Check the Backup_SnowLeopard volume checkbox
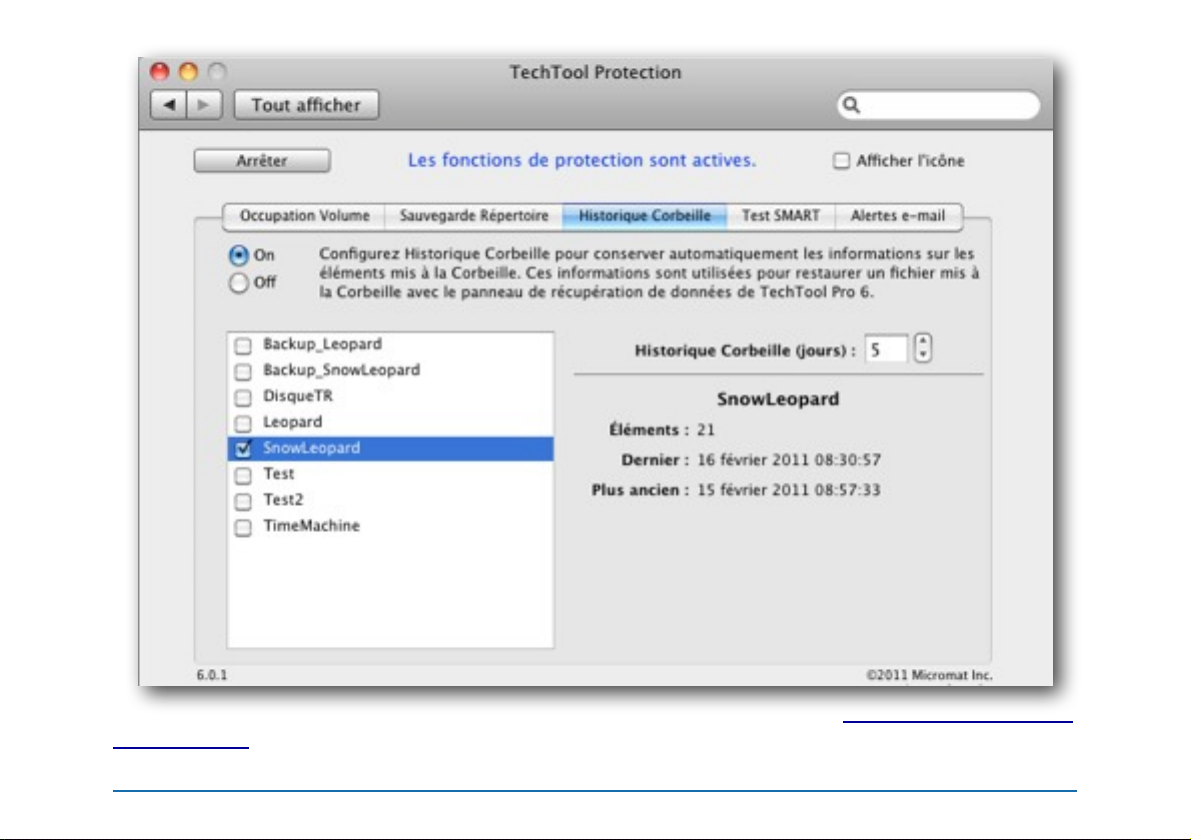Screen dimensions: 1191x840 pos(243,371)
